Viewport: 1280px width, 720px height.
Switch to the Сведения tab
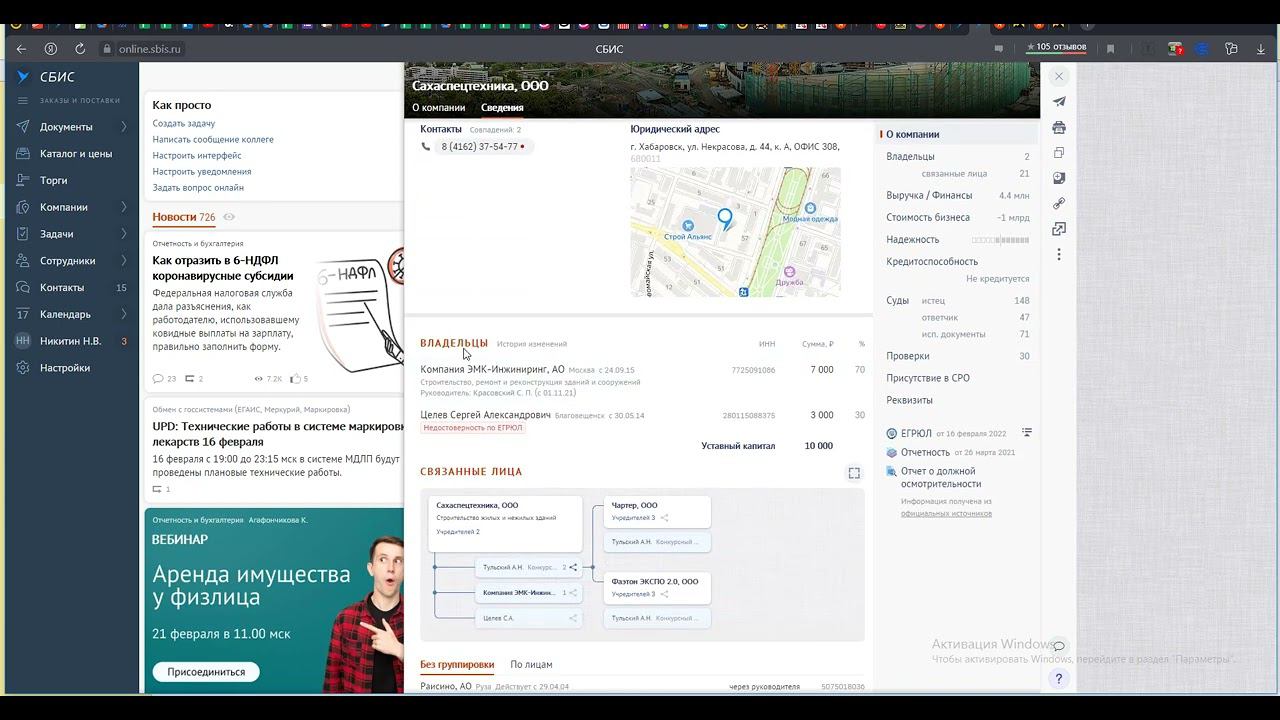pyautogui.click(x=502, y=108)
